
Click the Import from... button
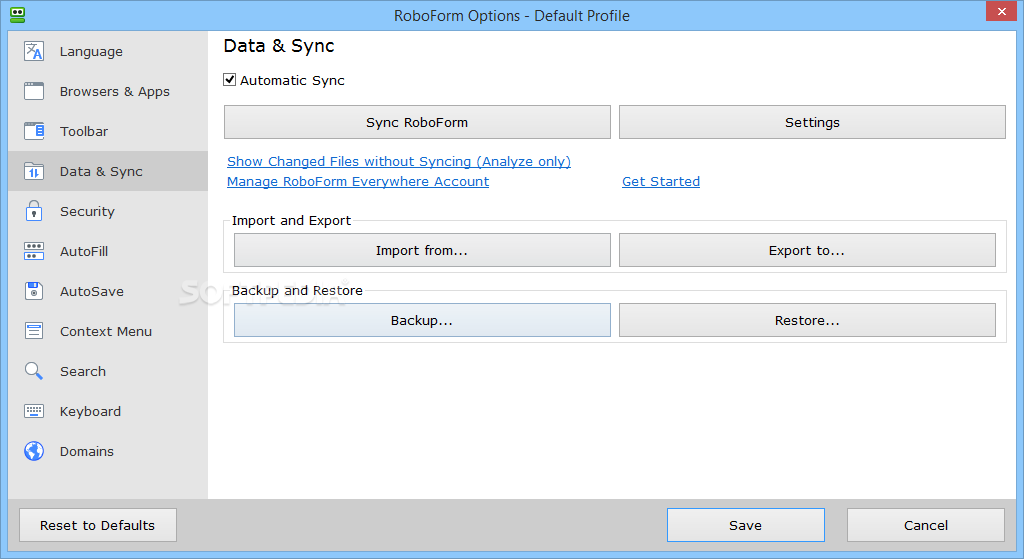click(x=423, y=250)
